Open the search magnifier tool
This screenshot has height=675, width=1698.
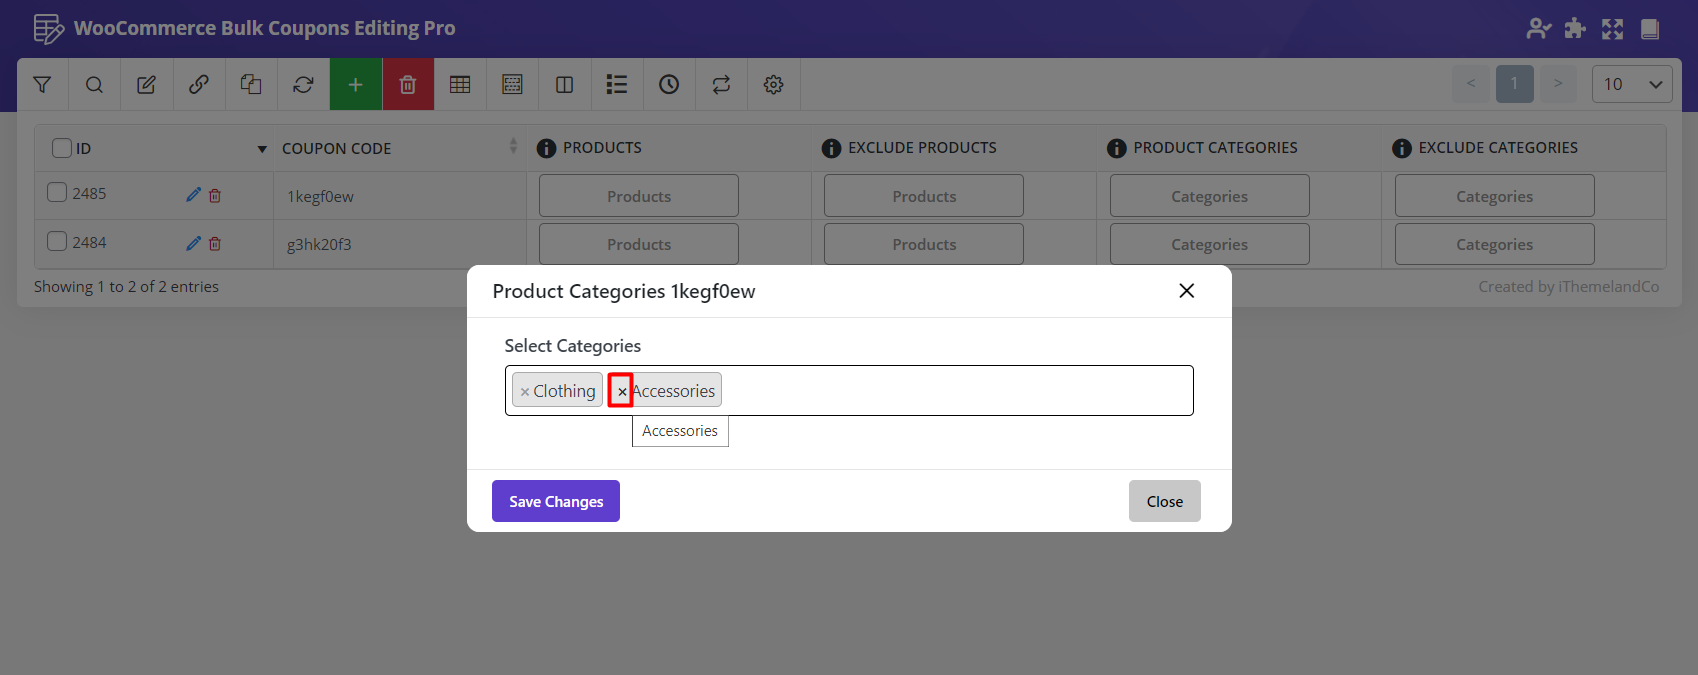tap(94, 85)
